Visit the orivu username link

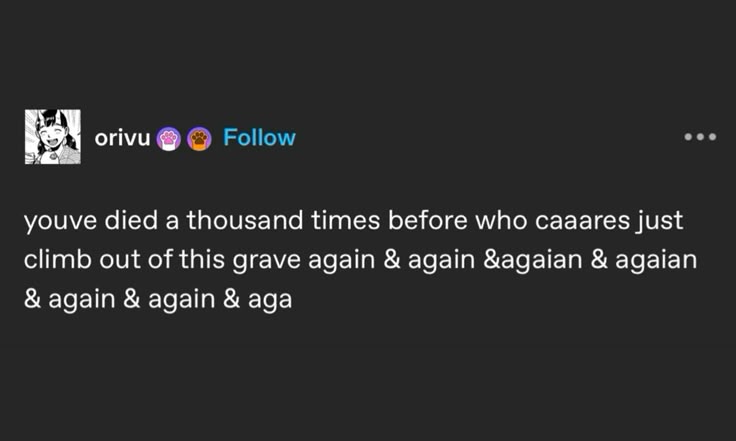(122, 138)
